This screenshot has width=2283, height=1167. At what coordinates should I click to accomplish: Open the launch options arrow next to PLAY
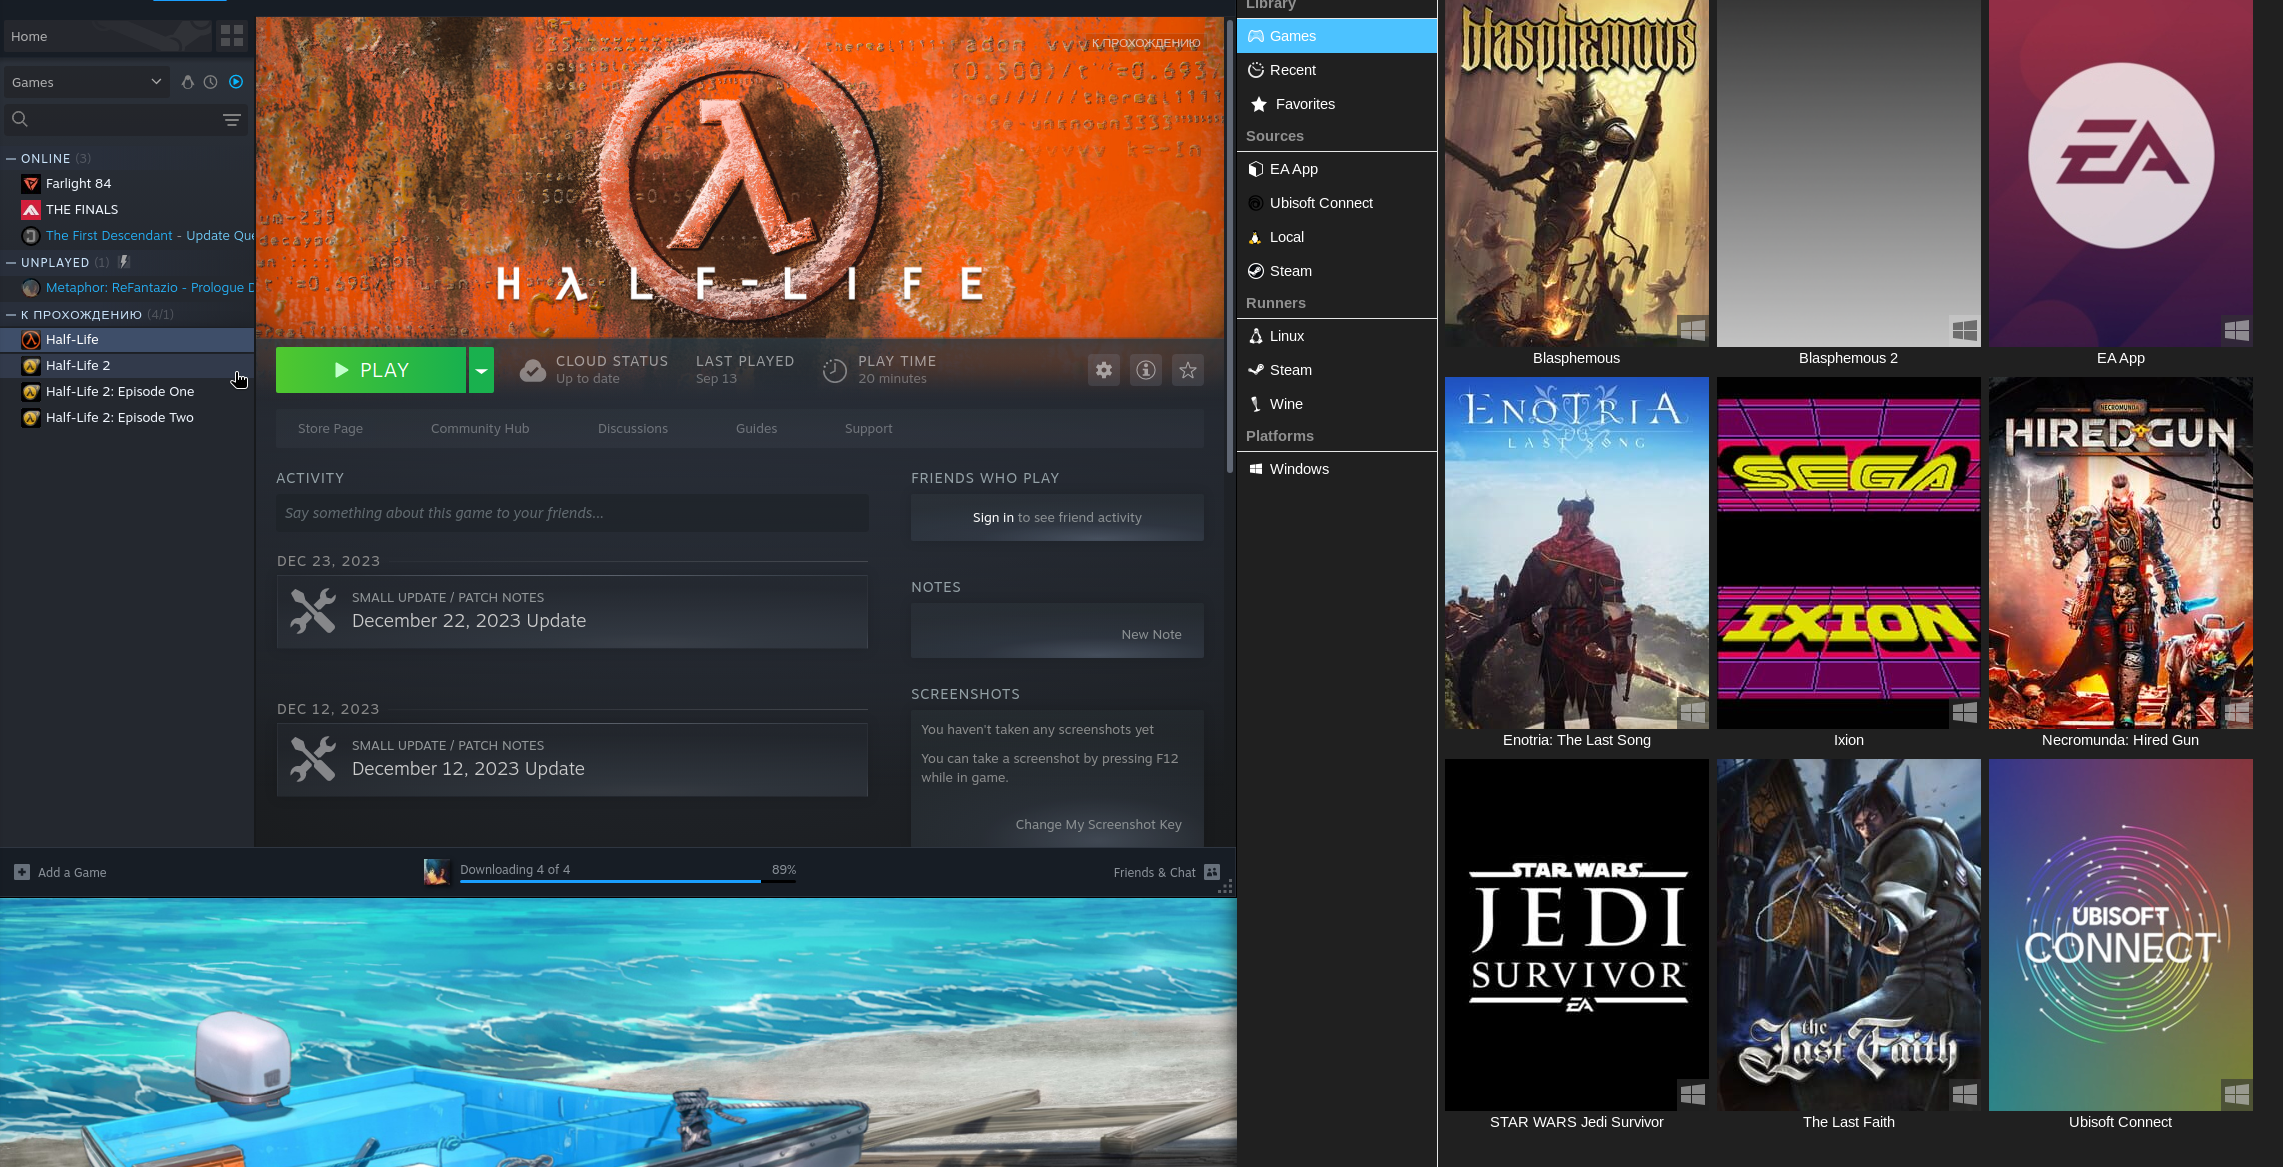click(481, 370)
